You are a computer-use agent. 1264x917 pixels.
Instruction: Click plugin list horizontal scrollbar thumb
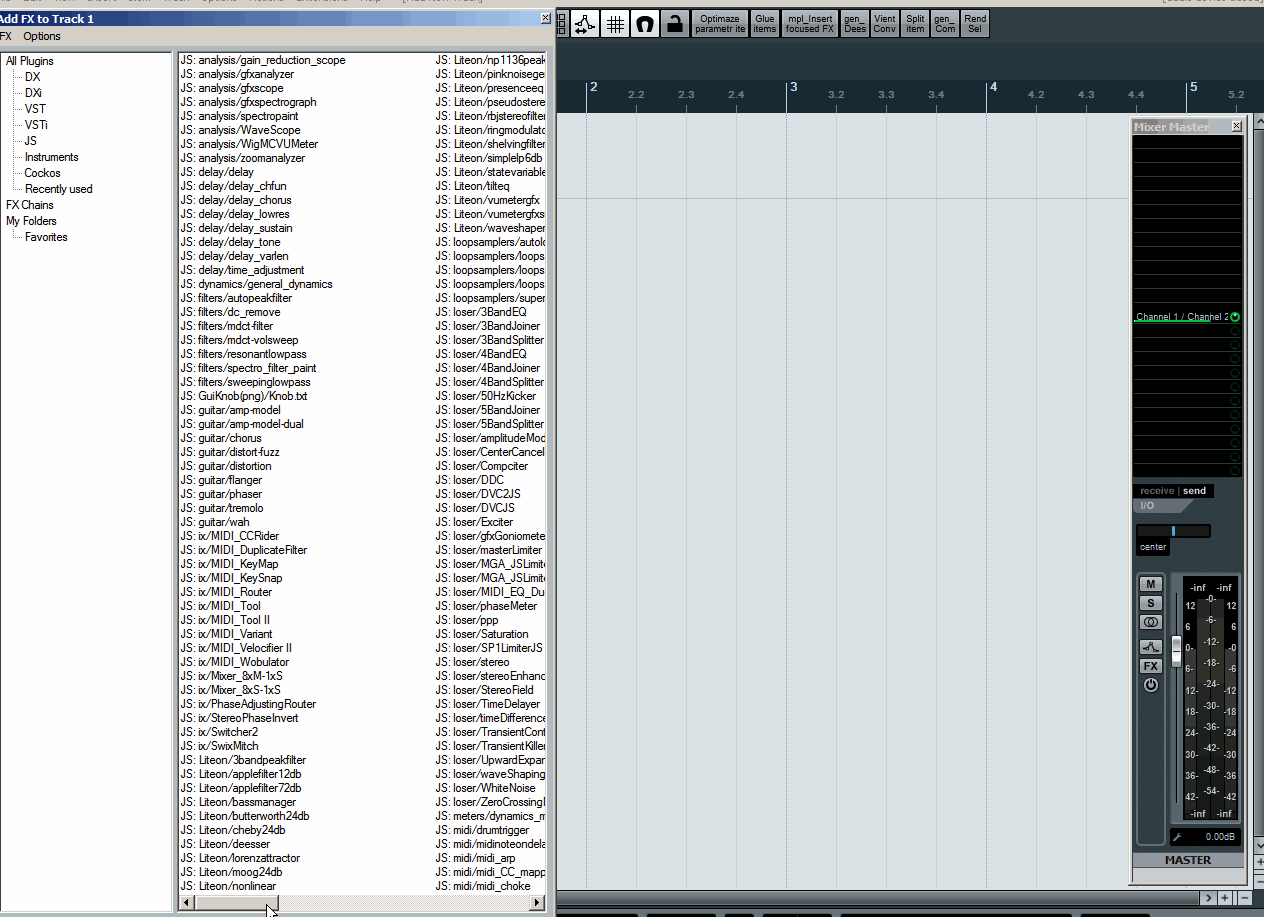(x=236, y=903)
